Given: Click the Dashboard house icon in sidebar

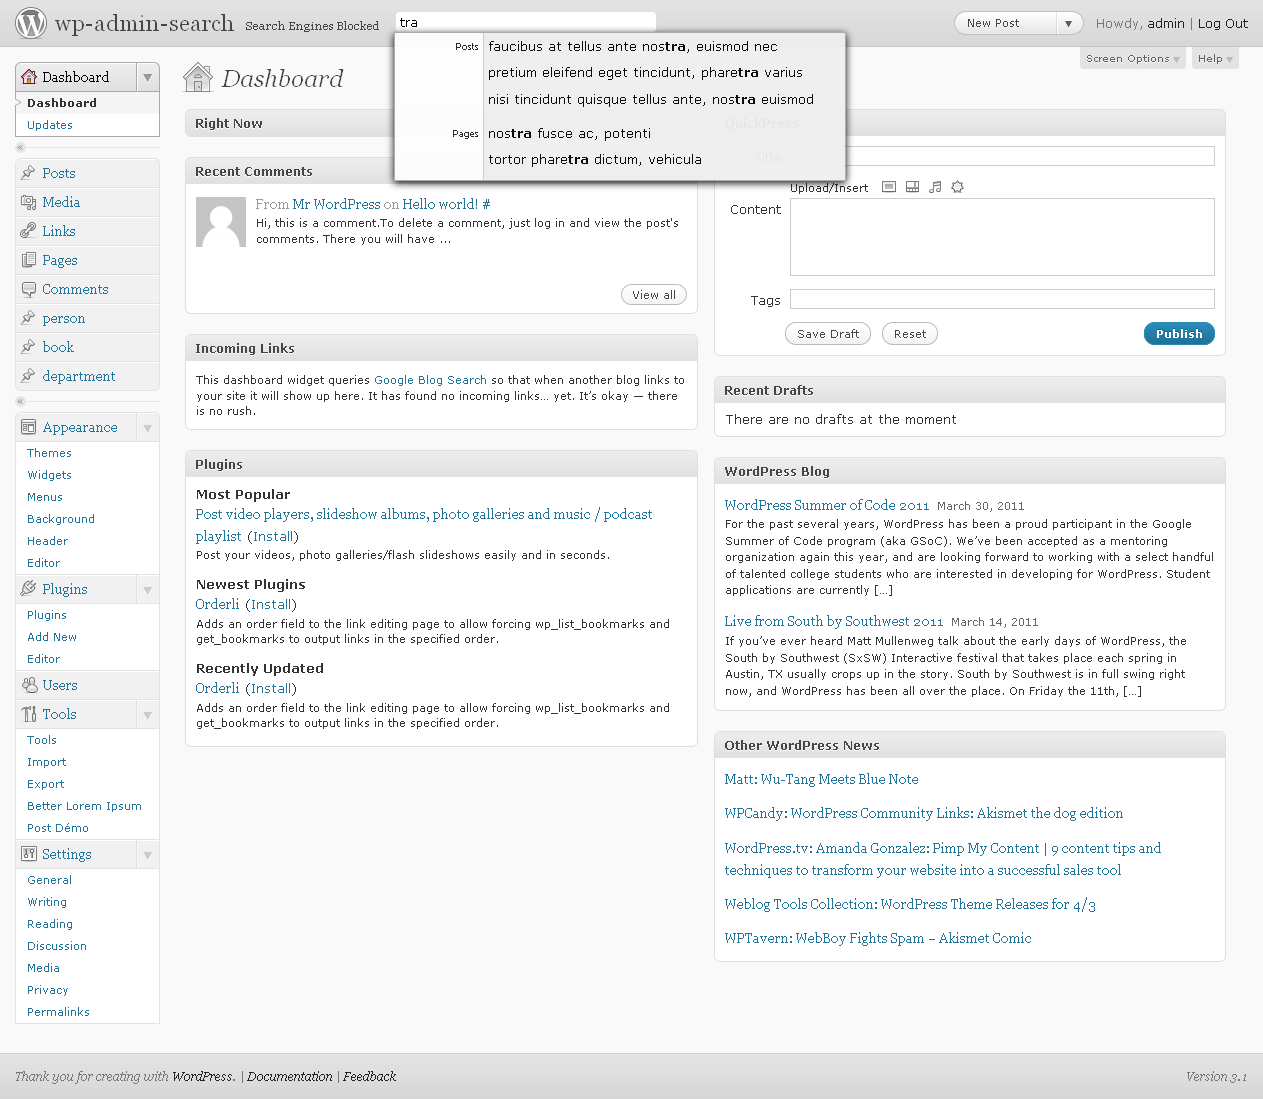Looking at the screenshot, I should (x=29, y=77).
